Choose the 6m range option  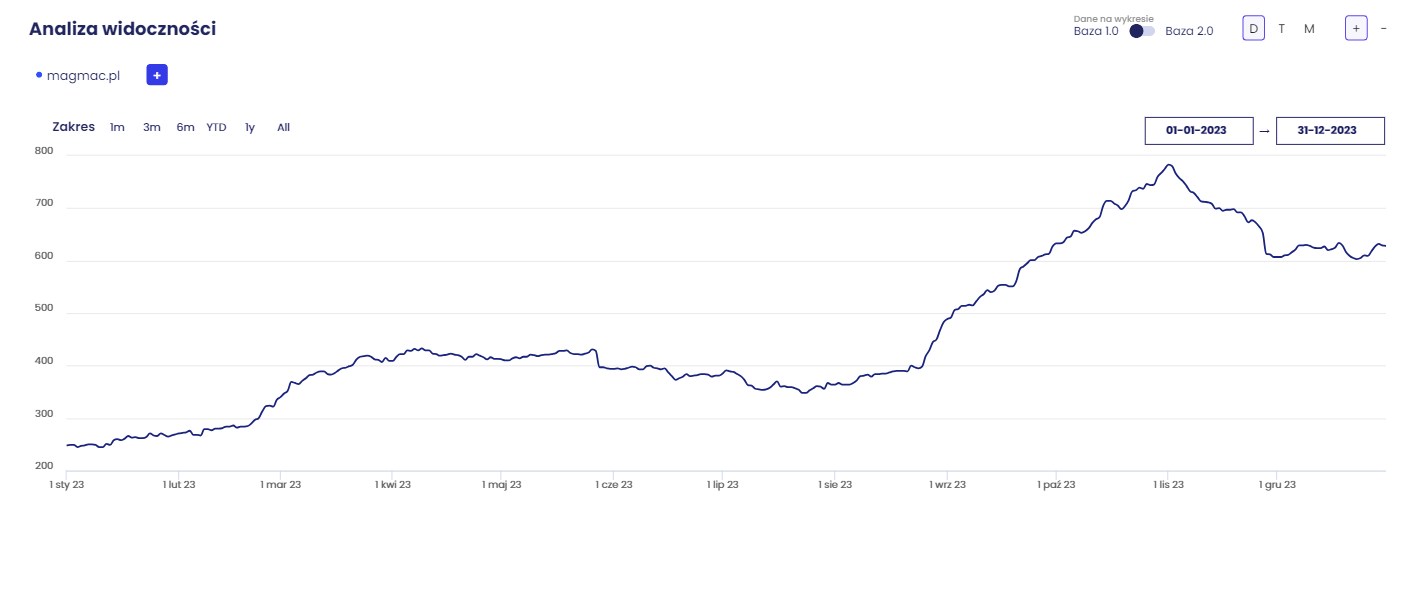(x=185, y=127)
